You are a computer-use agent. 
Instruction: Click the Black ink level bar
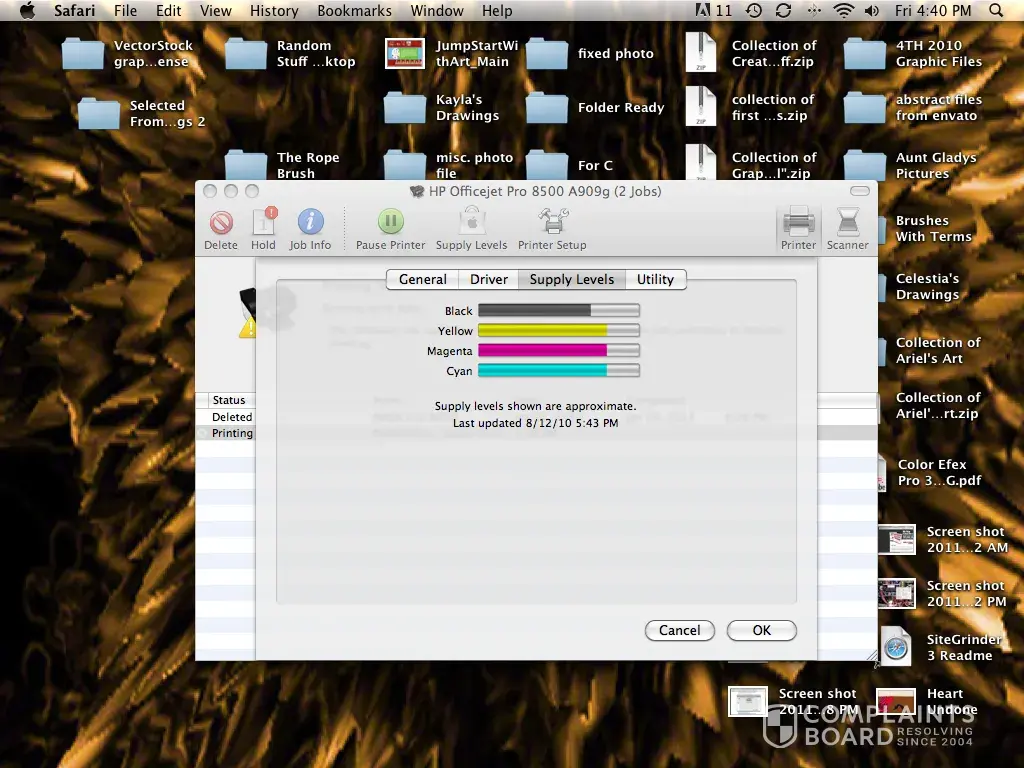pyautogui.click(x=558, y=311)
